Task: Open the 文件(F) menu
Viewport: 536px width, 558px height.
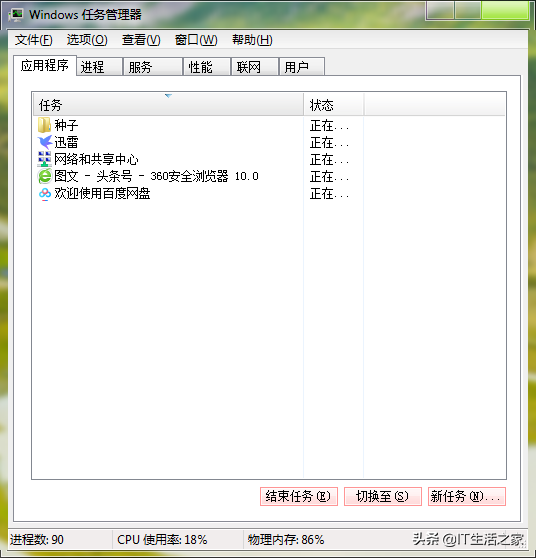Action: pos(34,40)
